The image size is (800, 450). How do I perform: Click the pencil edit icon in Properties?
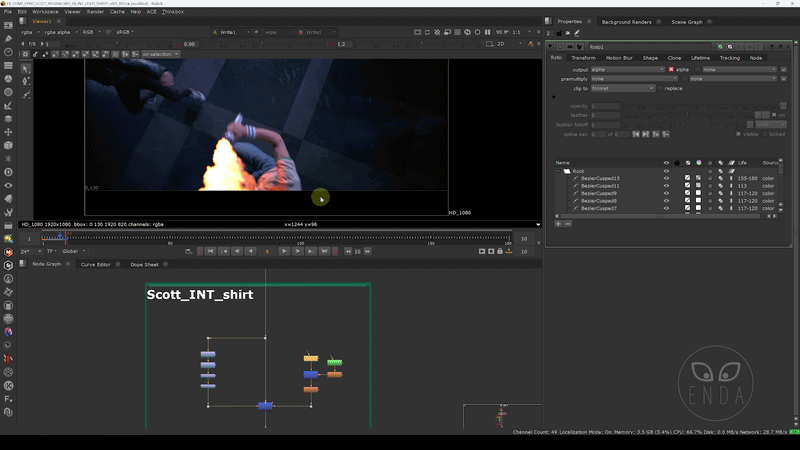coord(577,33)
